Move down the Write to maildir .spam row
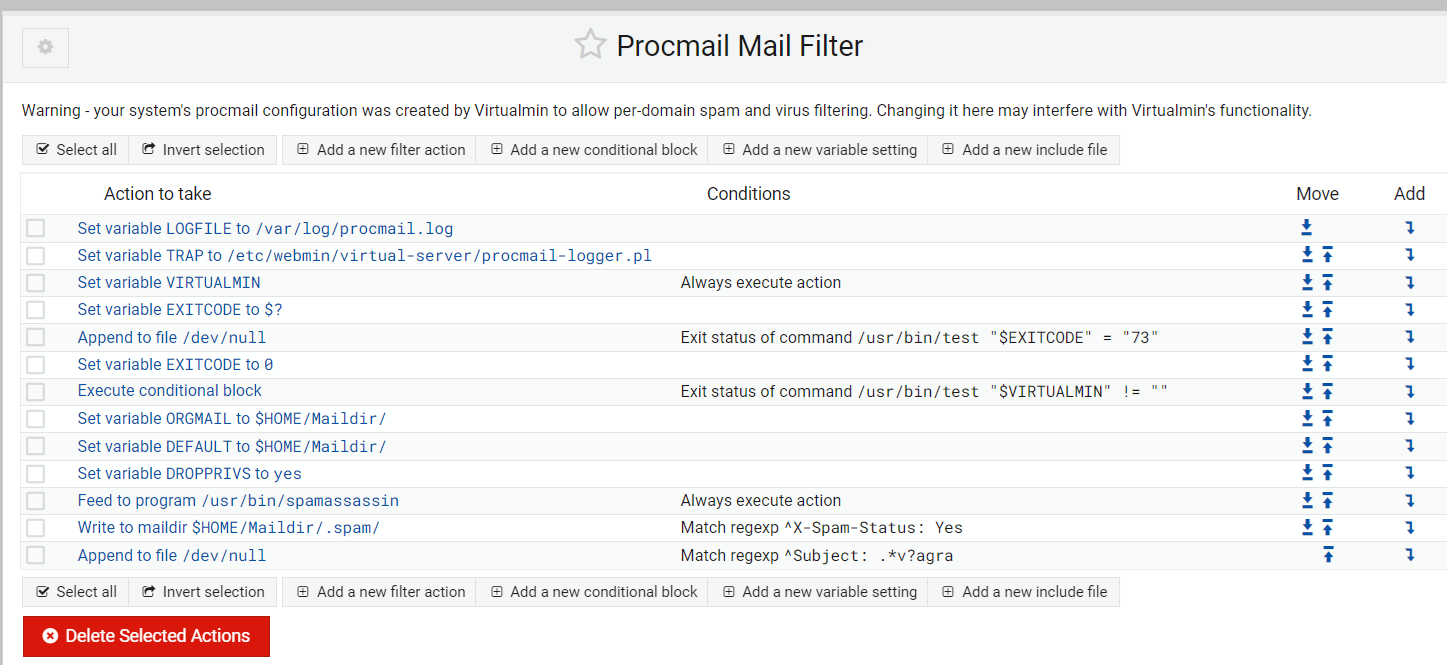Viewport: 1447px width, 665px height. pyautogui.click(x=1306, y=527)
